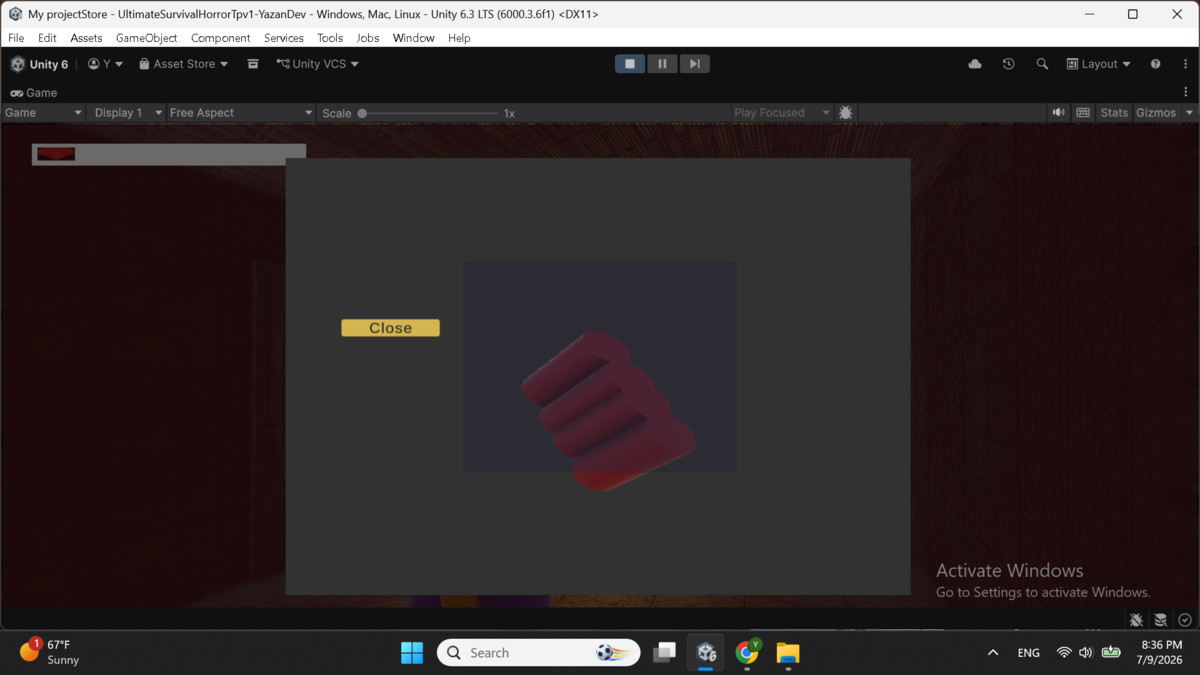Open the Component menu

(x=220, y=38)
